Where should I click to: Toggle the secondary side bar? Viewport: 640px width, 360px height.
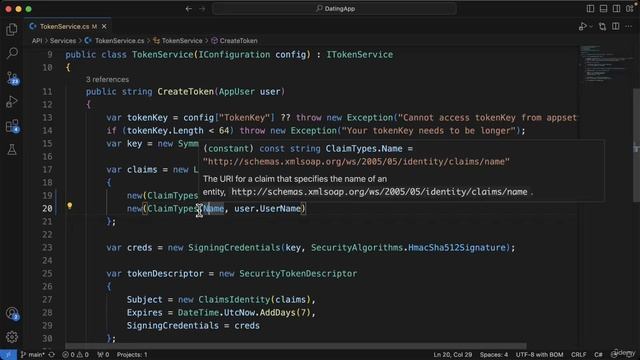pyautogui.click(x=616, y=9)
